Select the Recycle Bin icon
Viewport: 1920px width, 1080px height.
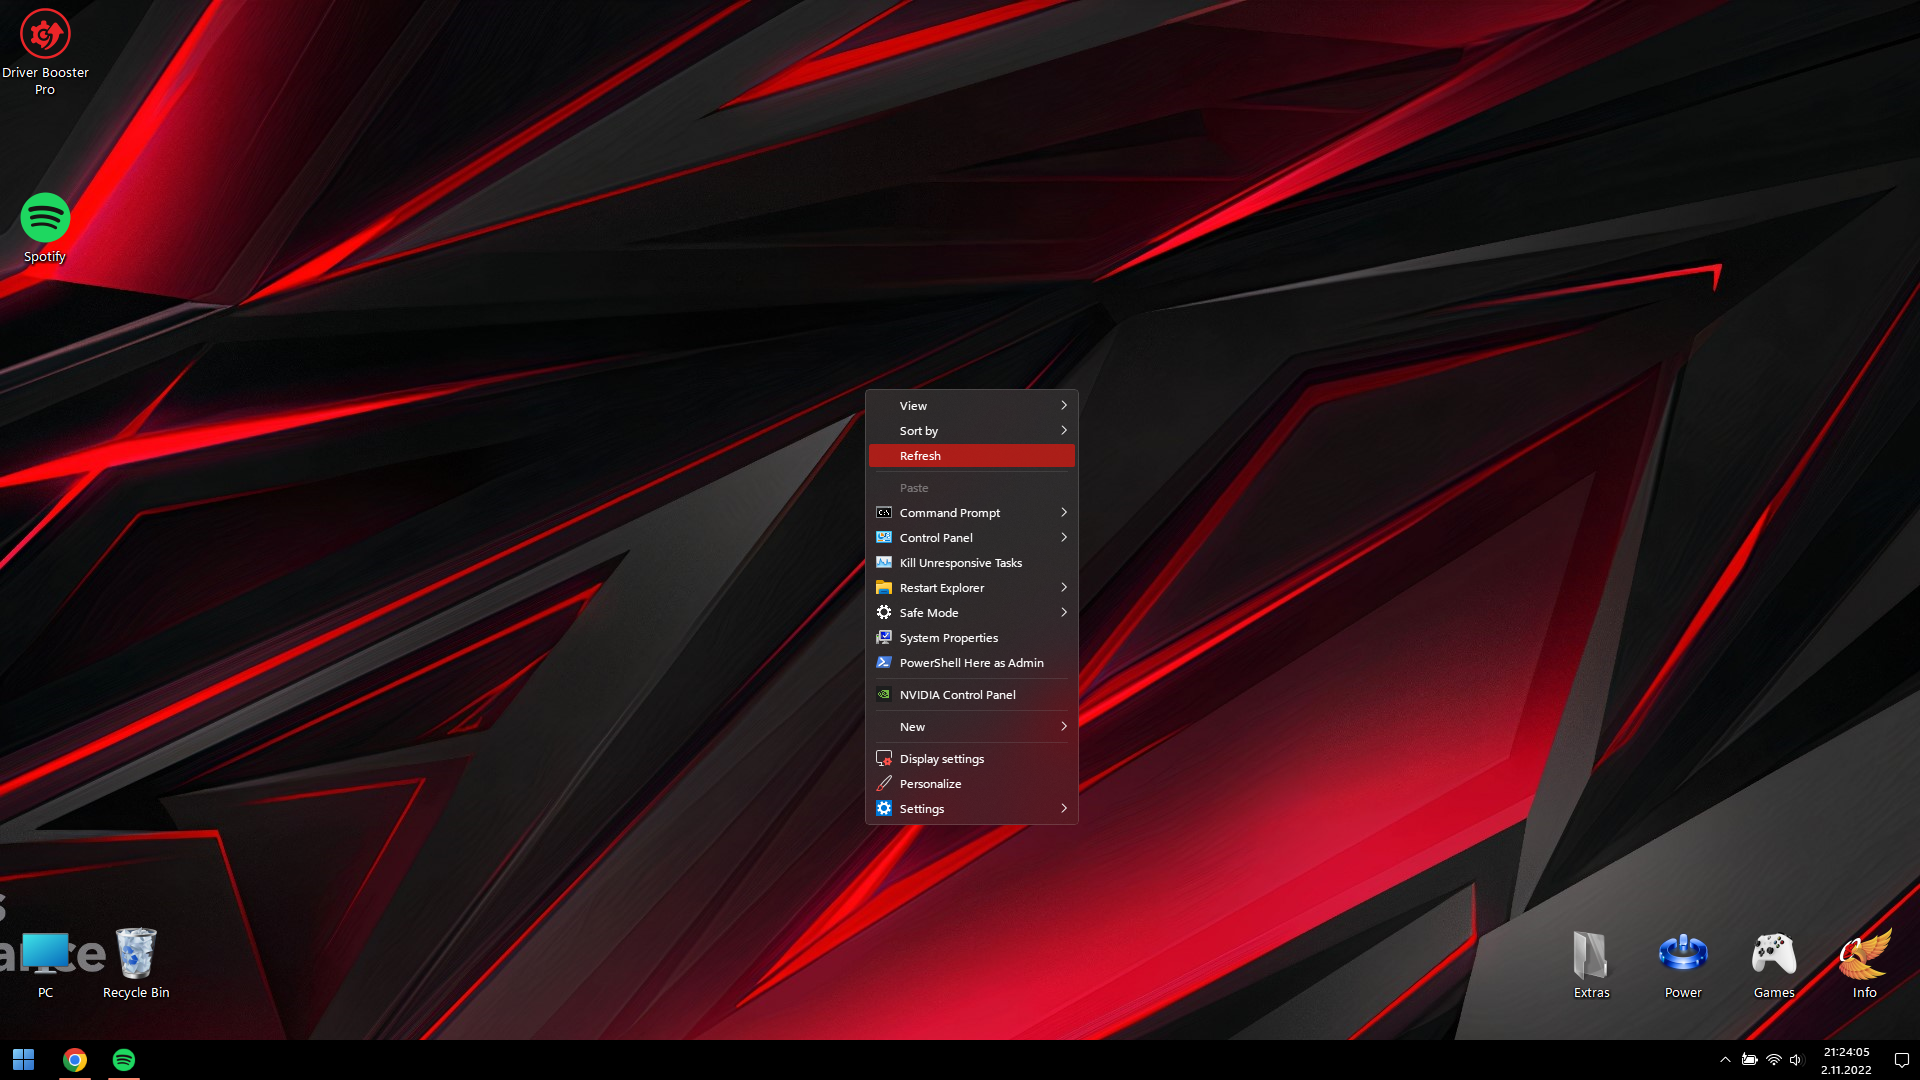click(136, 954)
